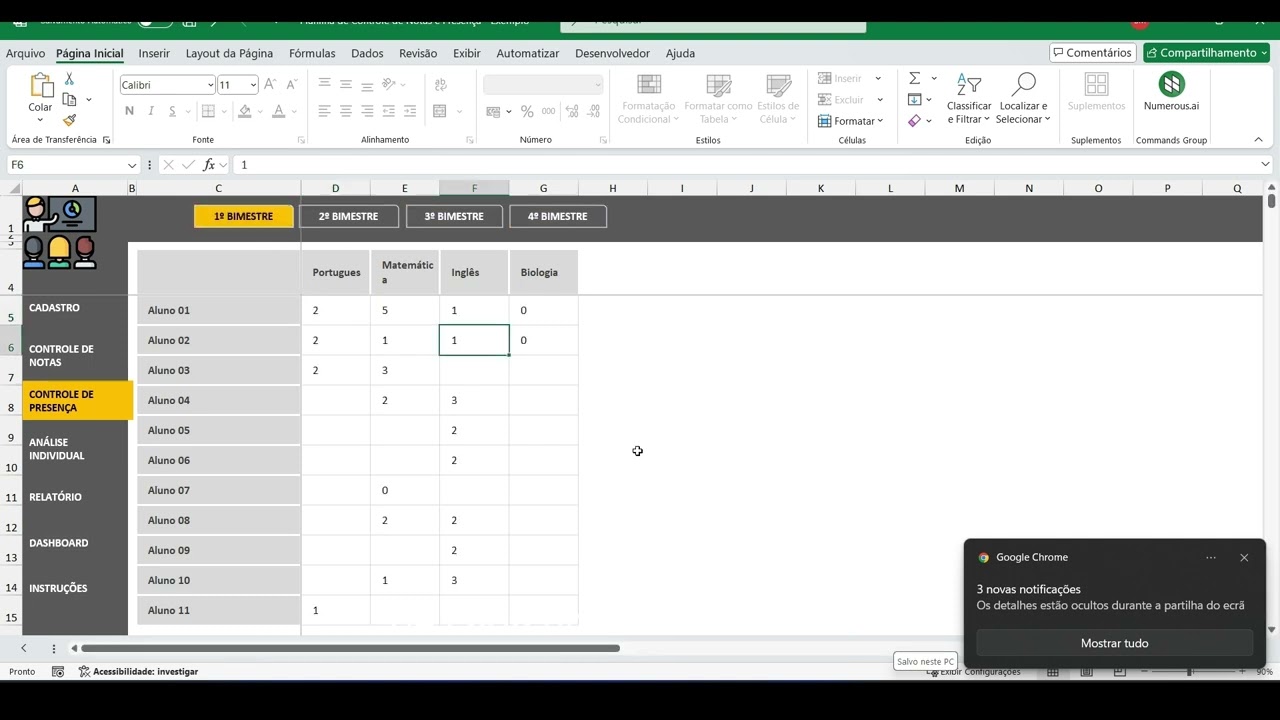The image size is (1280, 720).
Task: Open the Layout da Página tab
Action: click(229, 53)
